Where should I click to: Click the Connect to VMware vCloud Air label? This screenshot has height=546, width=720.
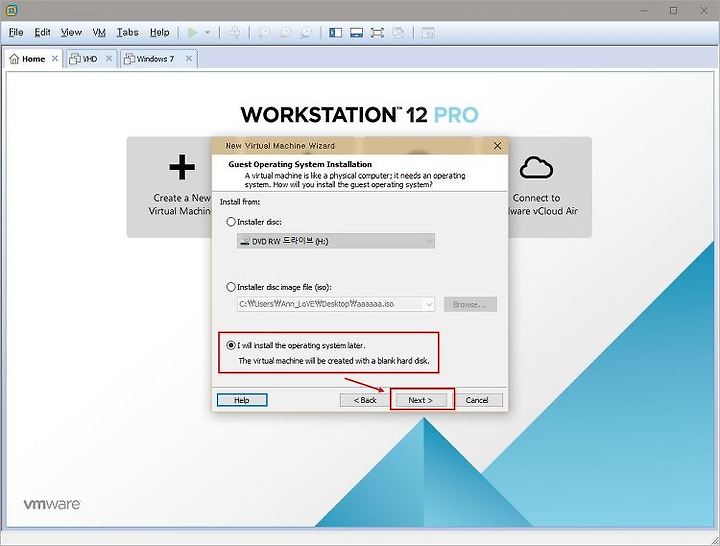543,204
